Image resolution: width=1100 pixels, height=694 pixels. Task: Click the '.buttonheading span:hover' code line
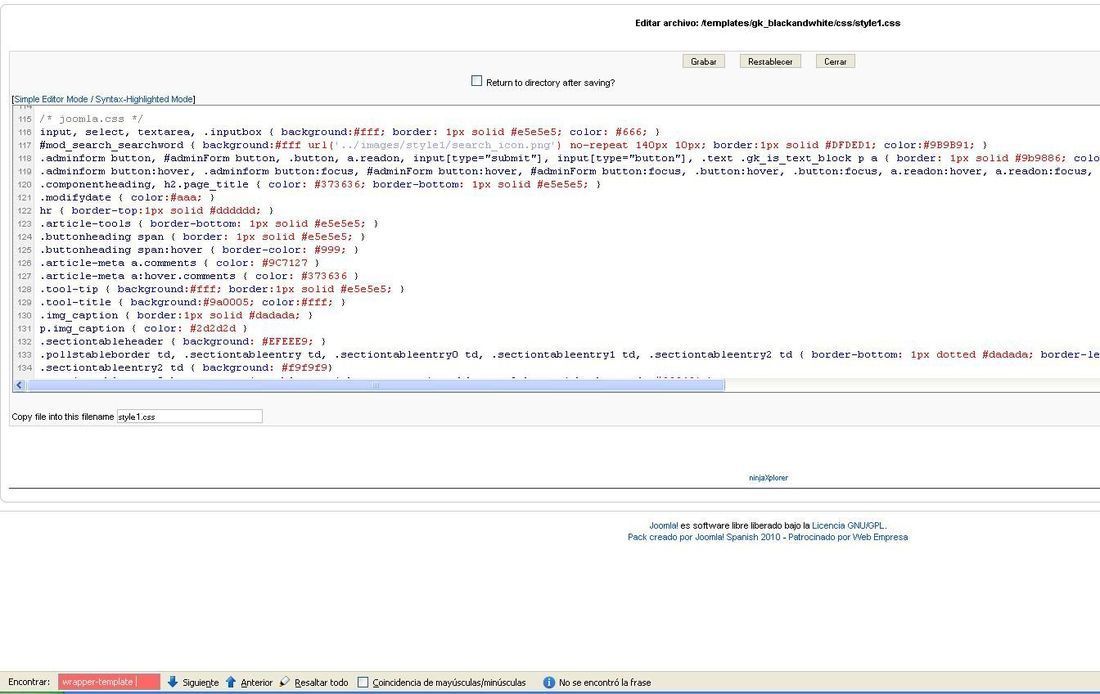click(x=199, y=250)
